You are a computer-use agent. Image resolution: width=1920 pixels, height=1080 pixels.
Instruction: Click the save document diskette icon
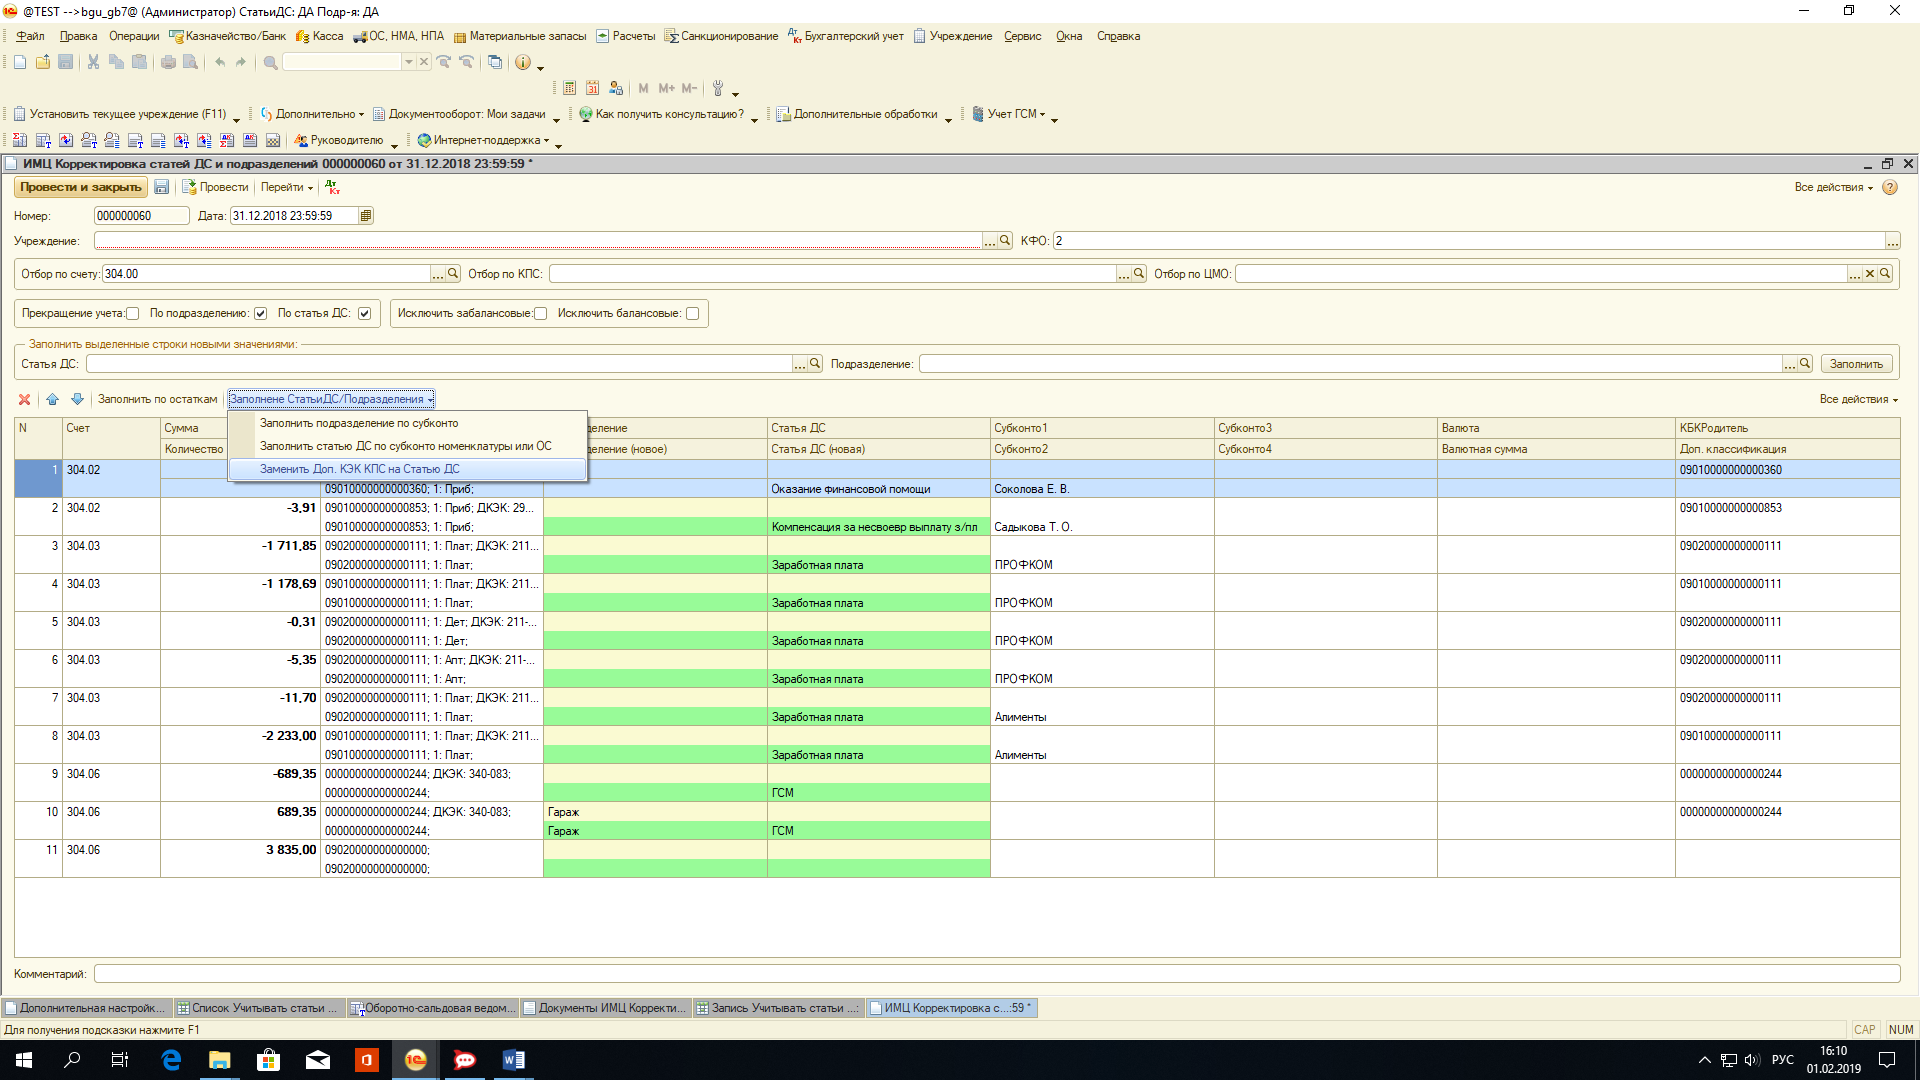pyautogui.click(x=161, y=187)
